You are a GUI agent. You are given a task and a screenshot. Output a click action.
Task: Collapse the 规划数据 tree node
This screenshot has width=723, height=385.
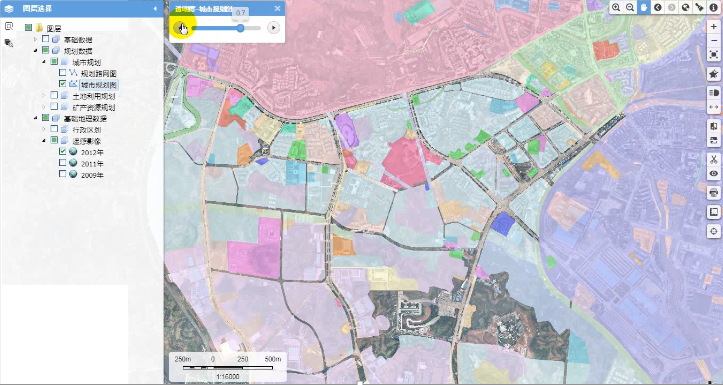[36, 50]
